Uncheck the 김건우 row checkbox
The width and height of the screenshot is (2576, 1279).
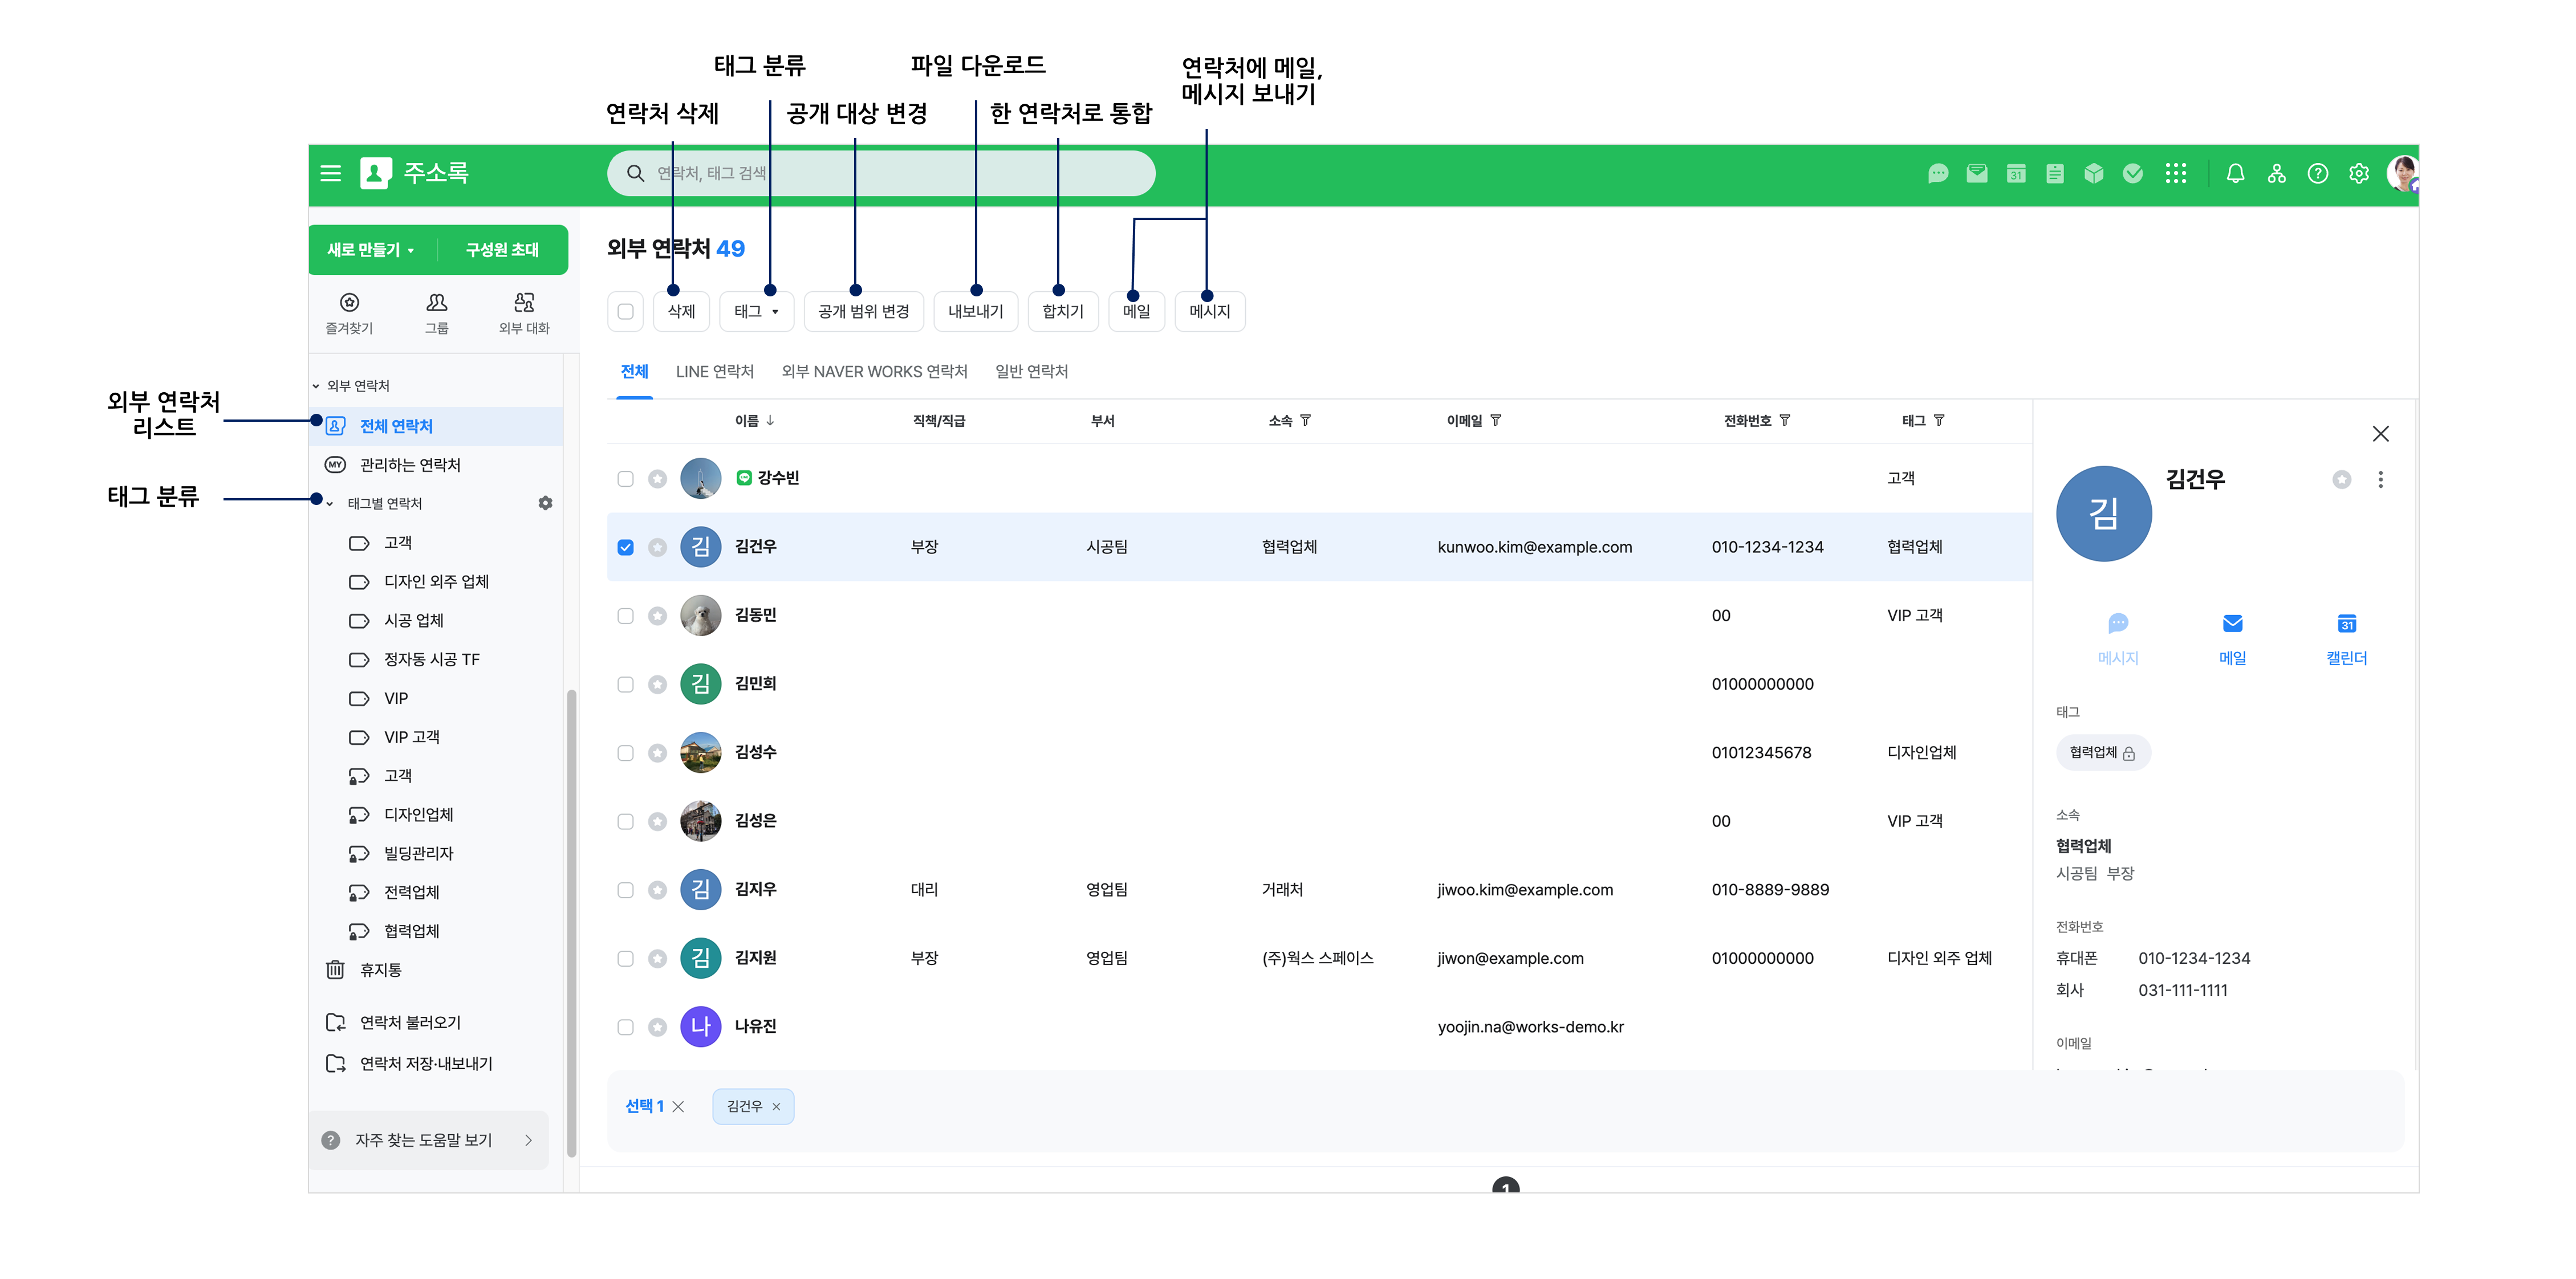click(626, 547)
